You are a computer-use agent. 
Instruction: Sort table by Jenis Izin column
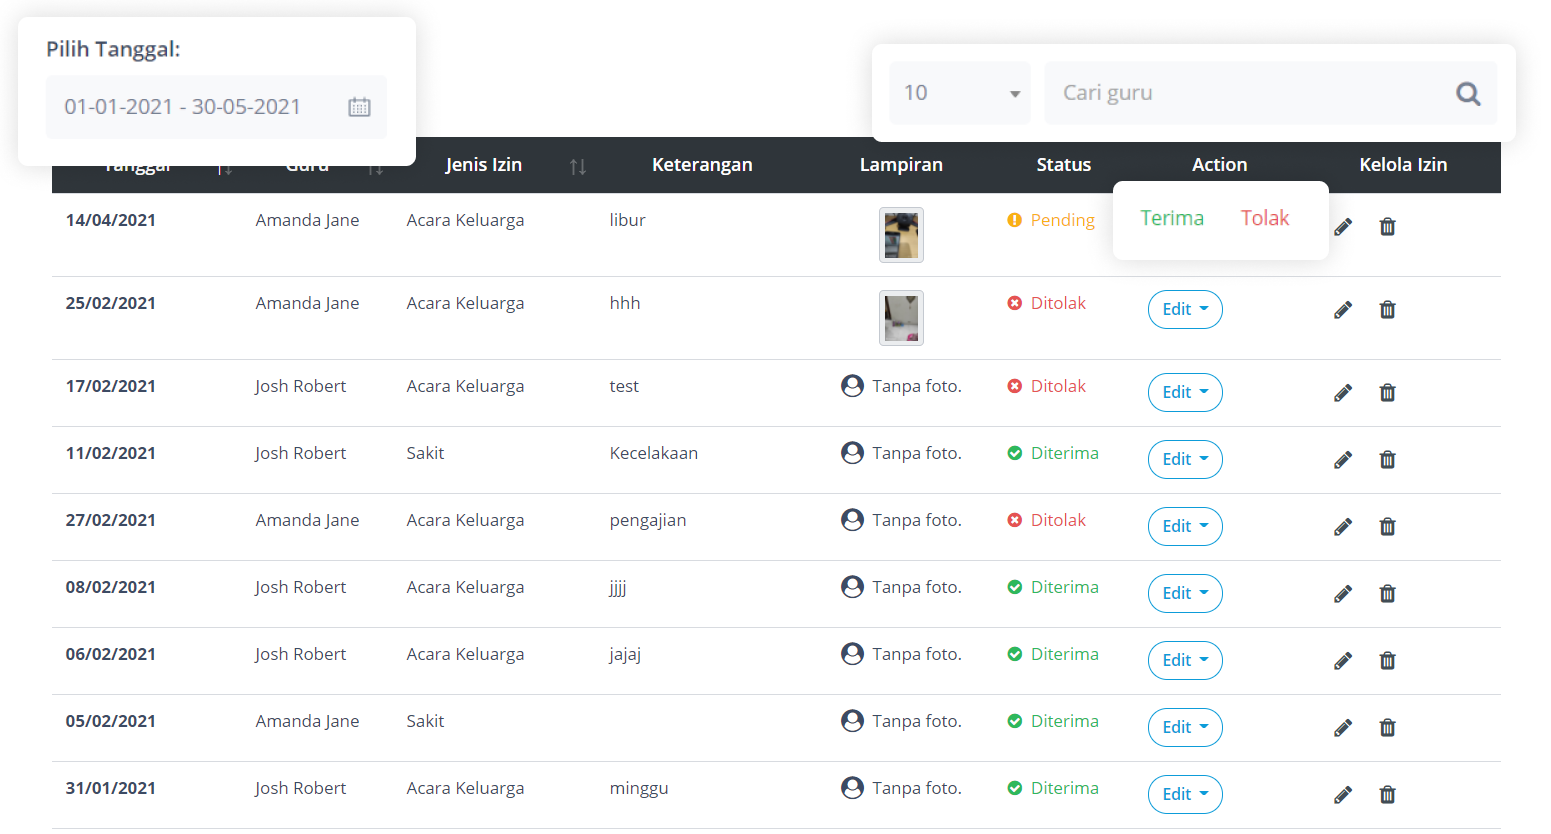coord(577,166)
